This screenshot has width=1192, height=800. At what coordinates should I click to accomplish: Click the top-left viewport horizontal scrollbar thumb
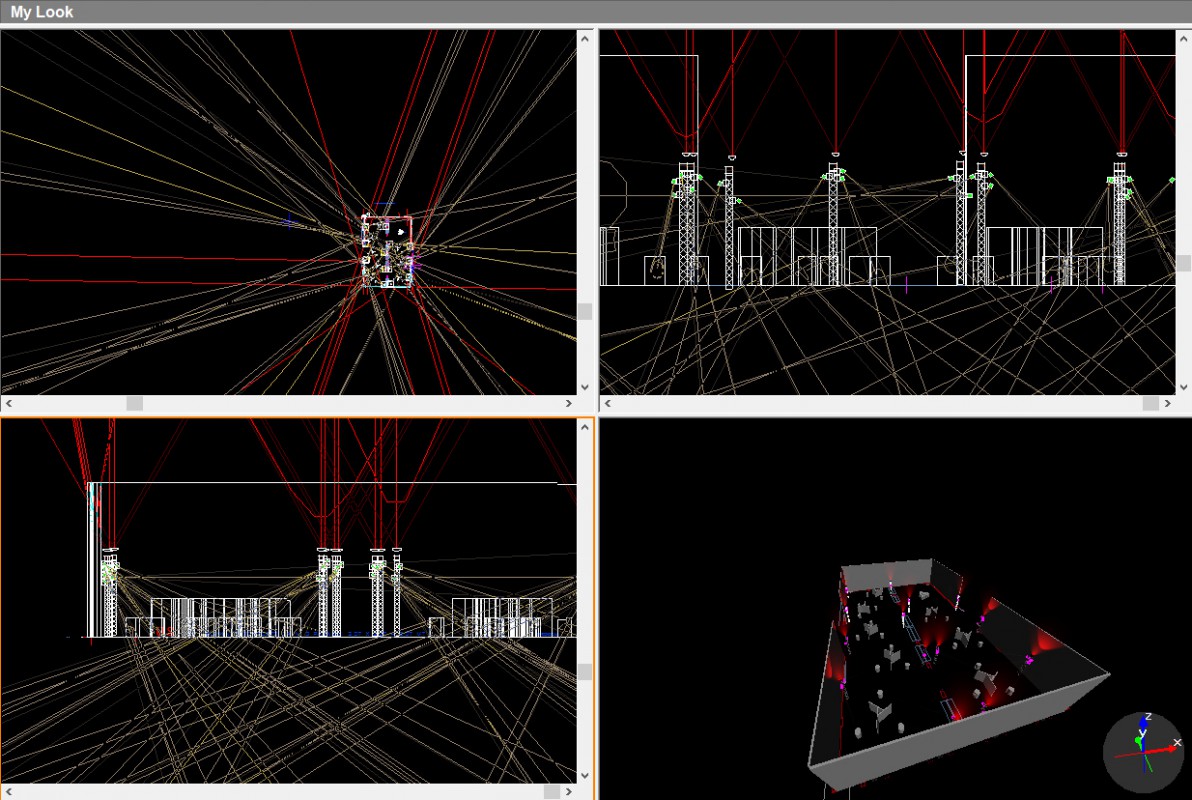135,403
